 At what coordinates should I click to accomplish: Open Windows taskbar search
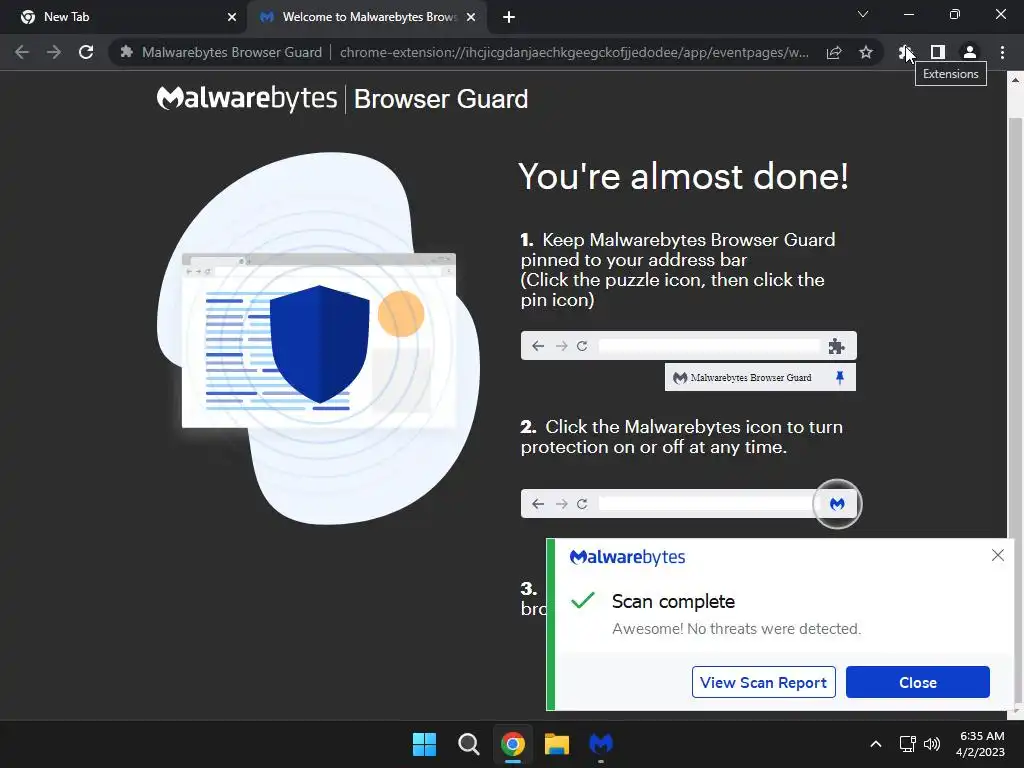pyautogui.click(x=468, y=744)
